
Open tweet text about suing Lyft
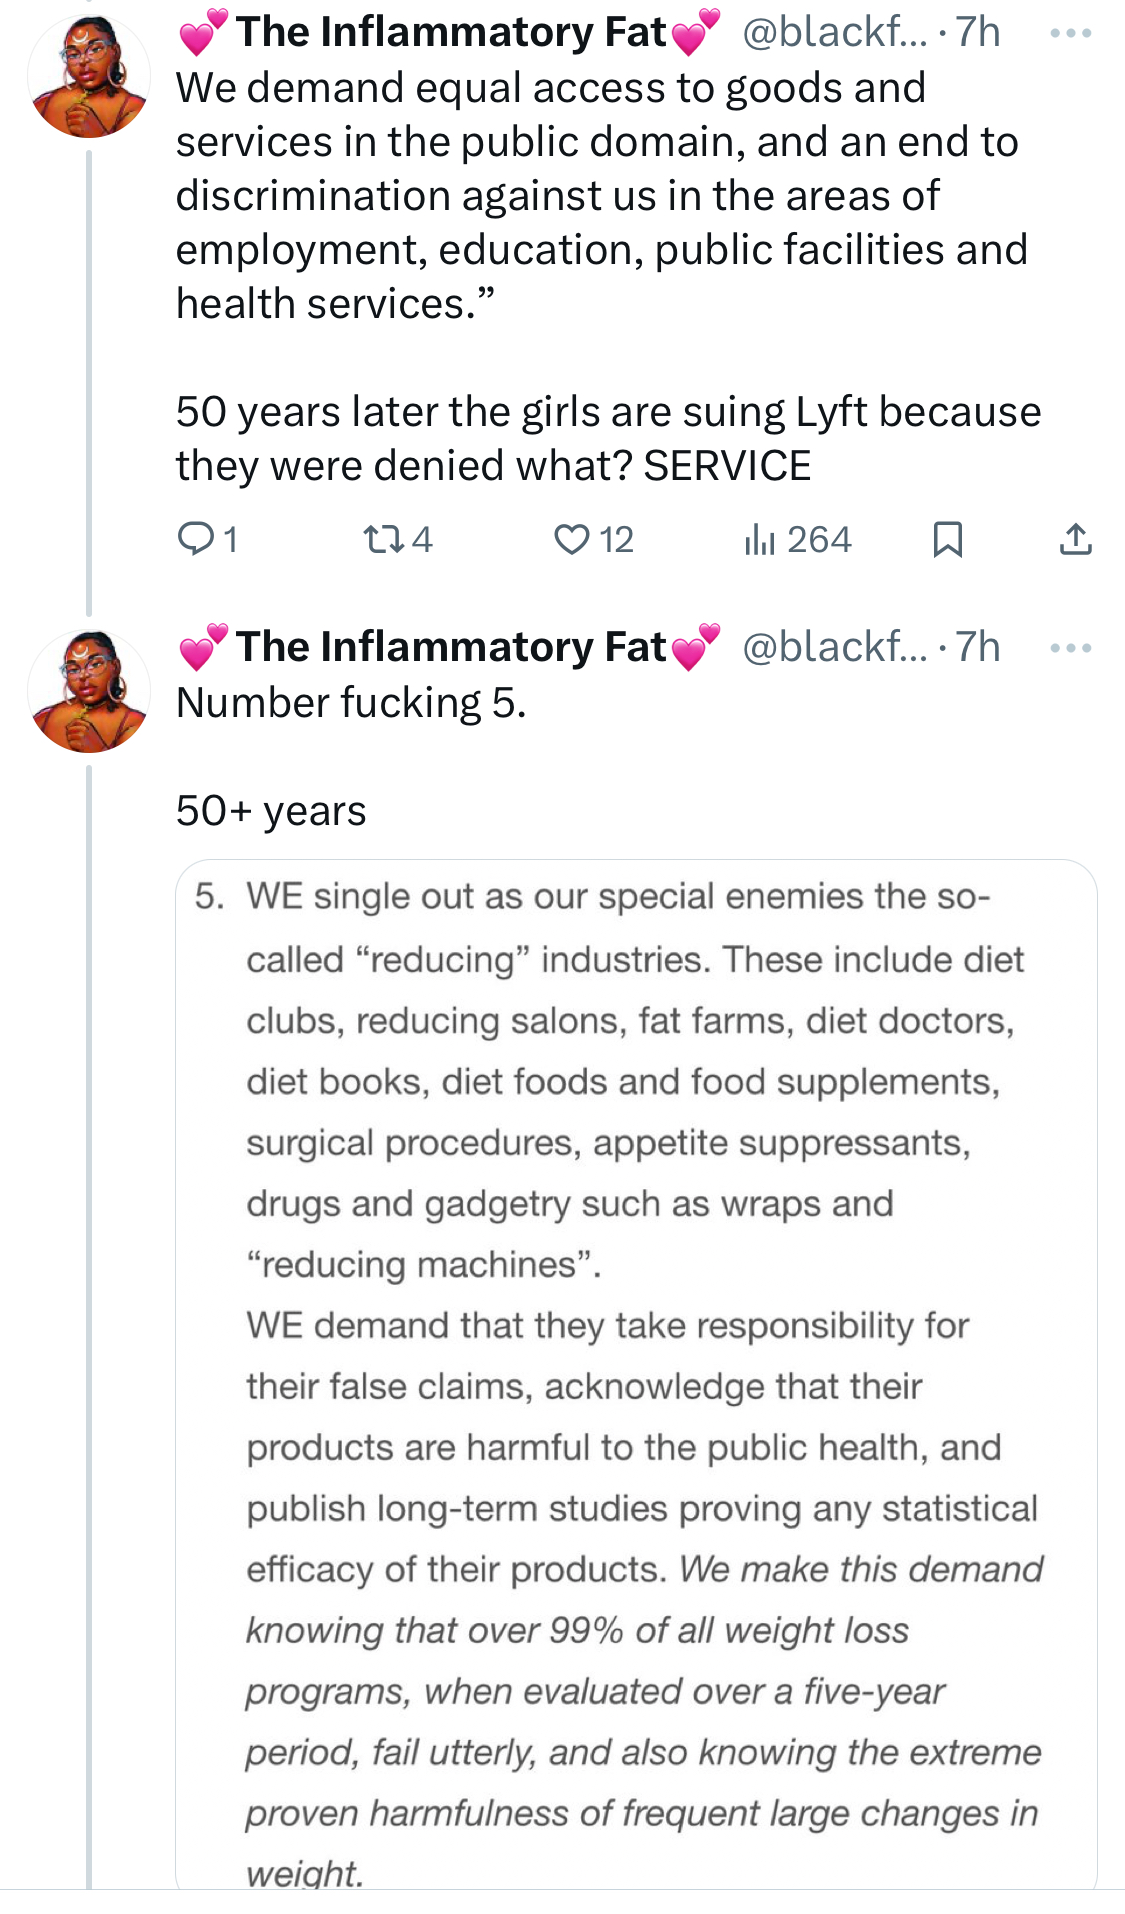[607, 439]
